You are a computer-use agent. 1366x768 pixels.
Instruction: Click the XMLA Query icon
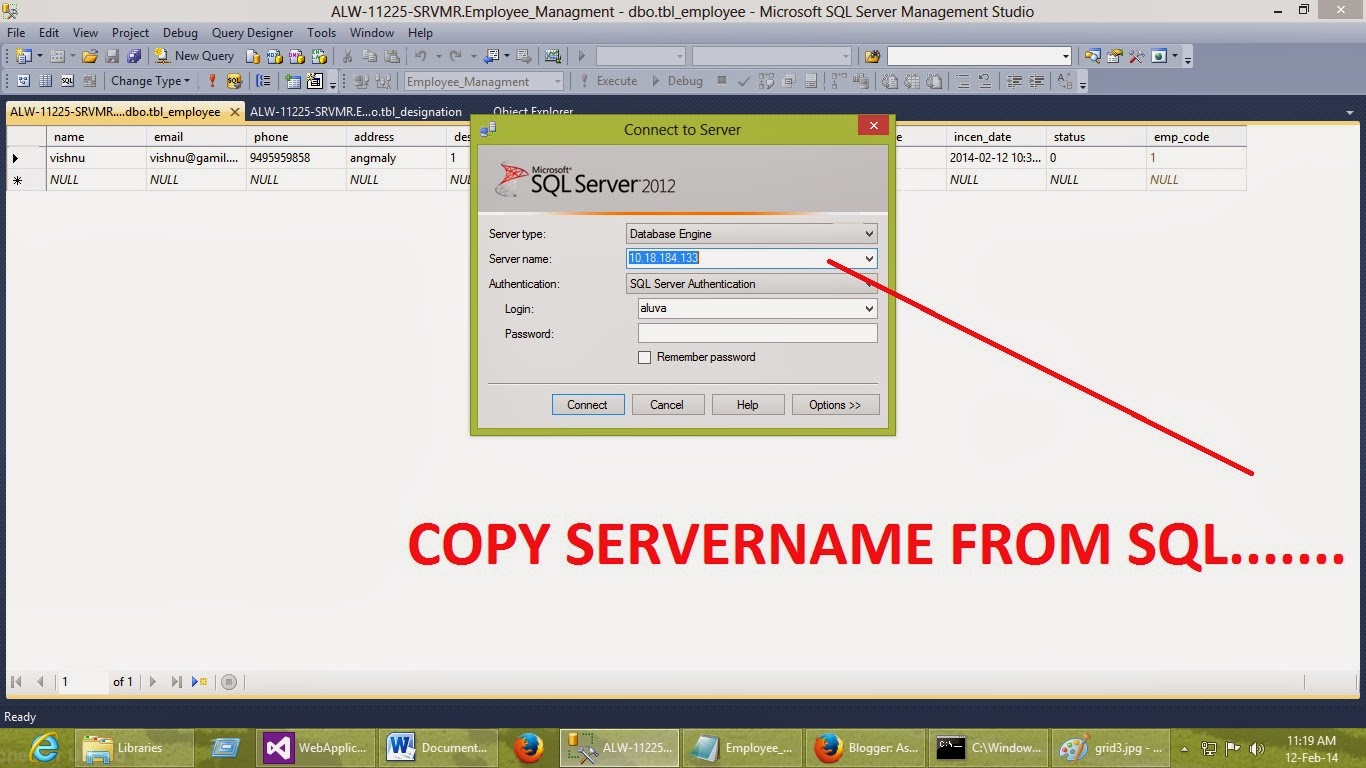tap(319, 56)
